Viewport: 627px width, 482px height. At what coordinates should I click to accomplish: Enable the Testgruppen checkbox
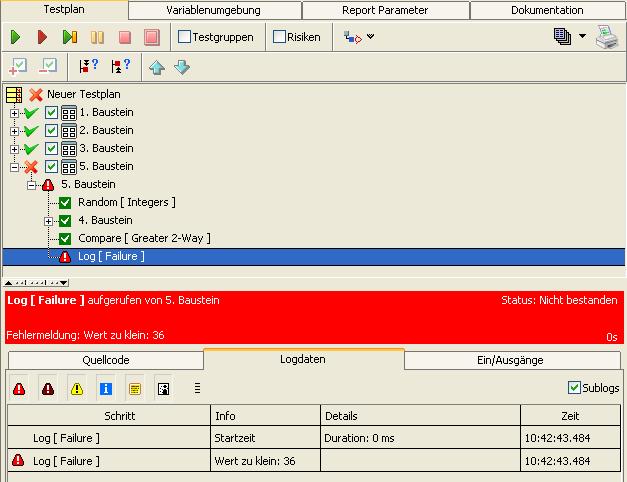click(x=185, y=37)
